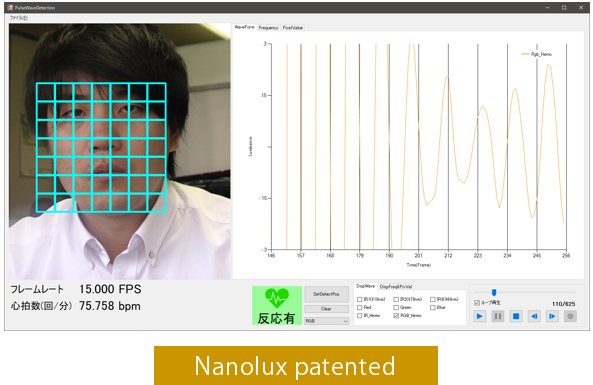Viewport: 593px width, 385px height.
Task: Open the file menu in menu bar
Action: pyautogui.click(x=19, y=18)
